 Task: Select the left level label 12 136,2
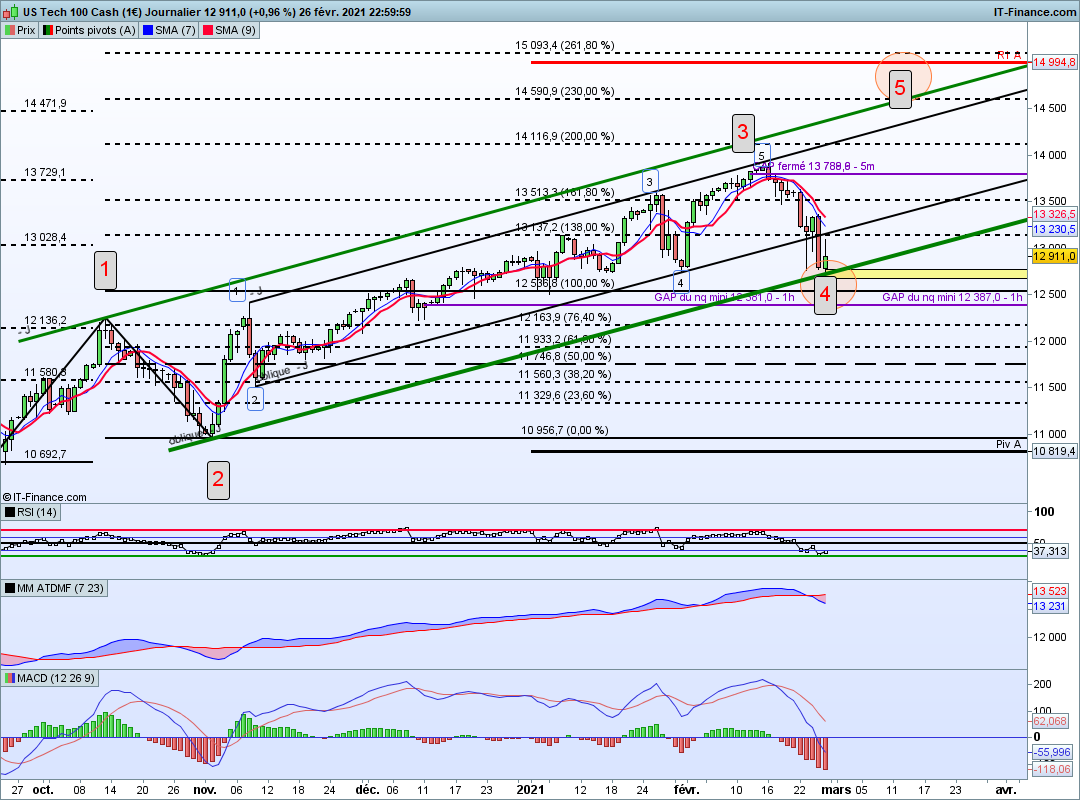45,320
